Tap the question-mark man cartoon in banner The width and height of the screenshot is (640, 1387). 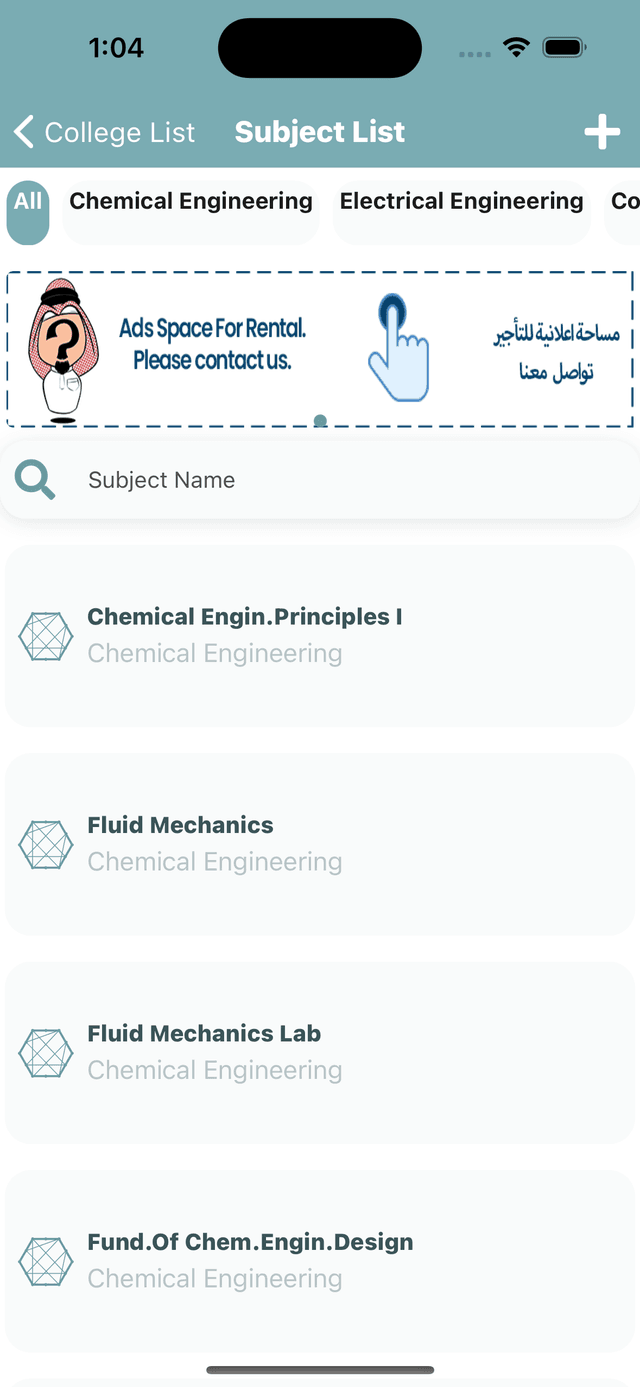pos(63,350)
